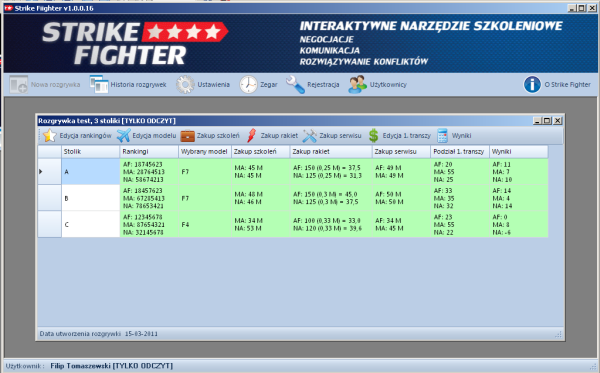Click the Ustawienia label

(214, 85)
